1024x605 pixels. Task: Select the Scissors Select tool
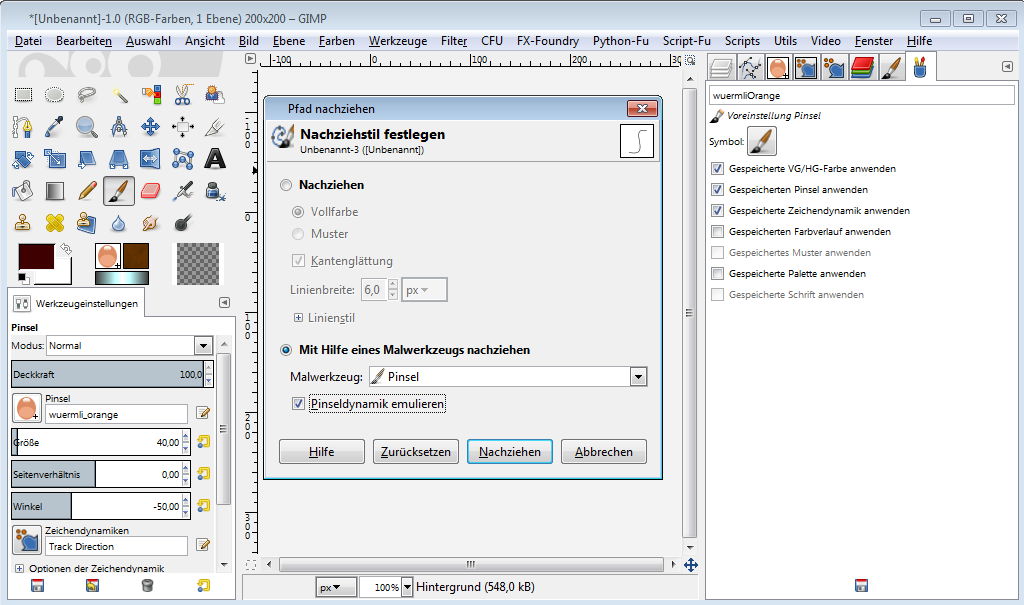pos(182,95)
